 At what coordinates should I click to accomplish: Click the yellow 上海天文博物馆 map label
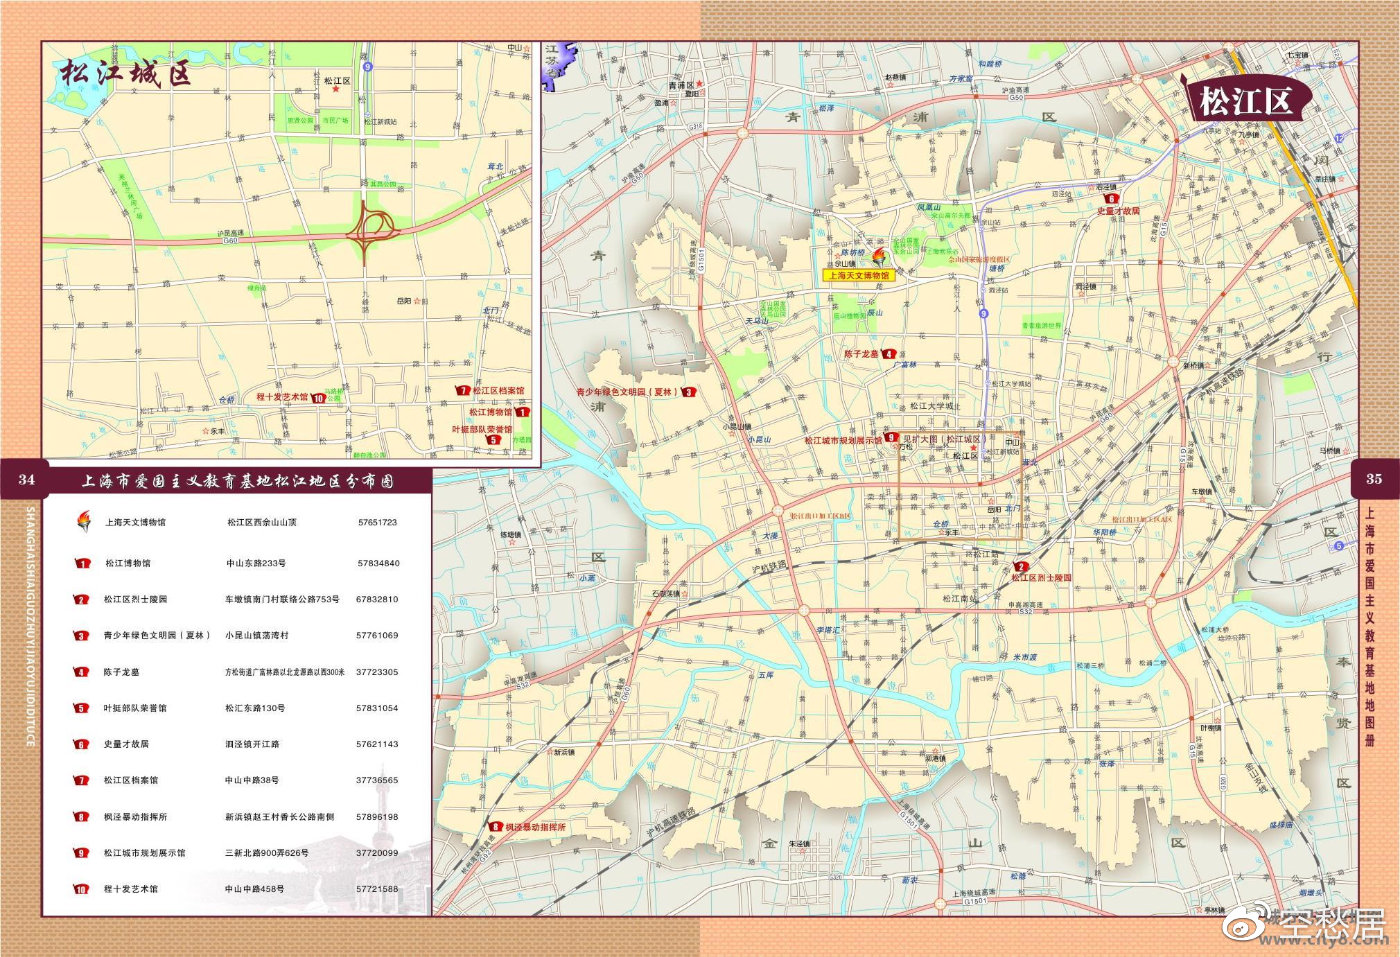point(858,275)
